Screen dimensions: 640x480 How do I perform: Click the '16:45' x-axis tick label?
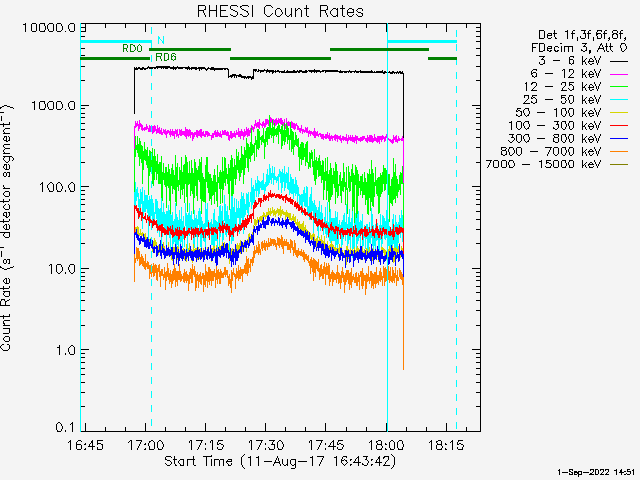click(x=85, y=445)
